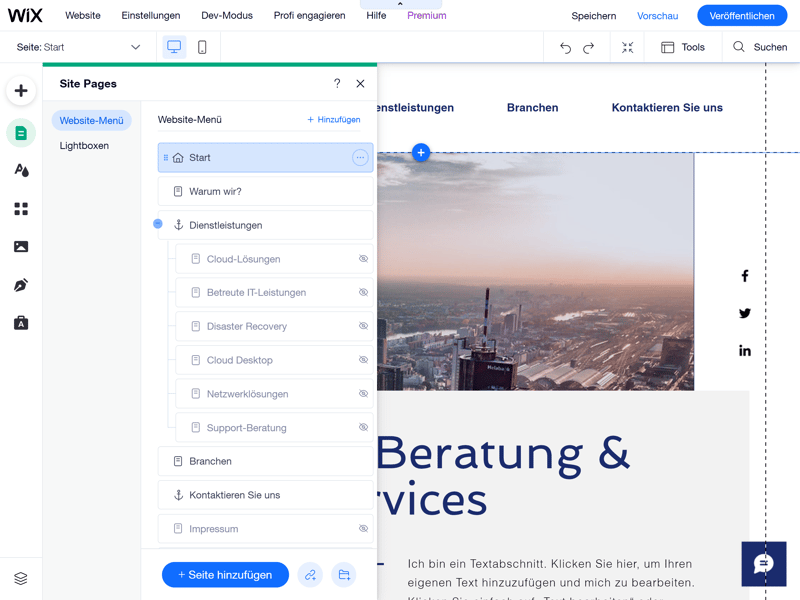Toggle visibility of Support-Beratung page
Viewport: 800px width, 600px height.
pos(363,428)
